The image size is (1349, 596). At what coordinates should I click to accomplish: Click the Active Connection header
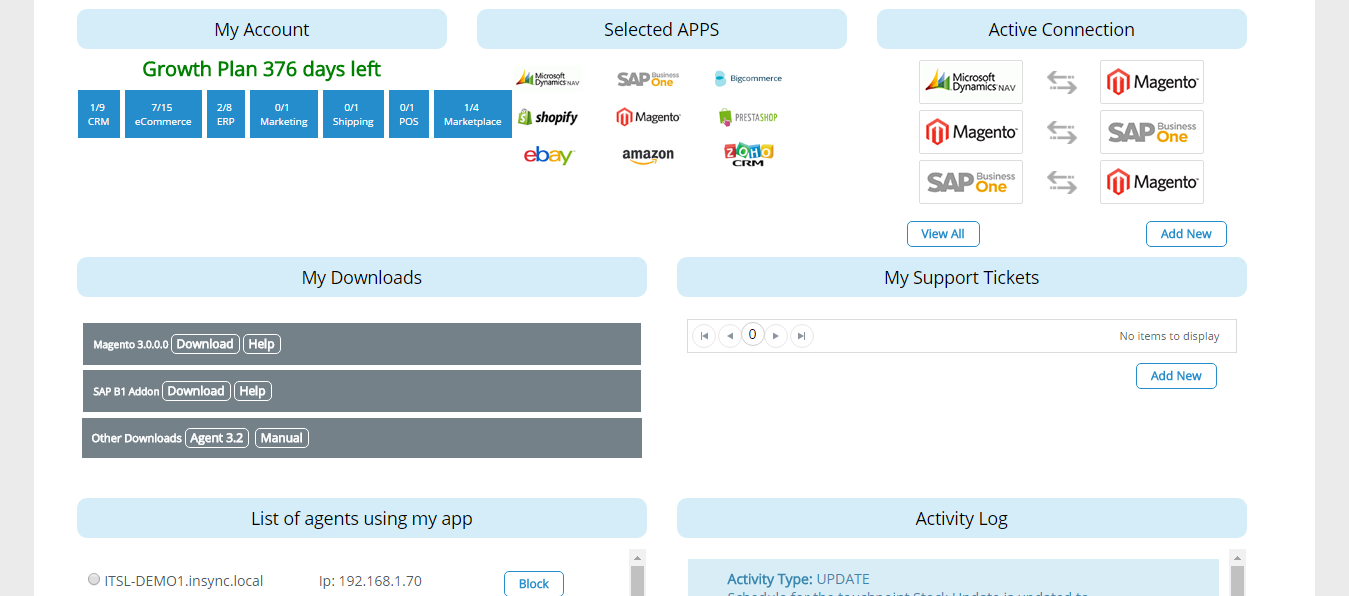pos(1062,29)
